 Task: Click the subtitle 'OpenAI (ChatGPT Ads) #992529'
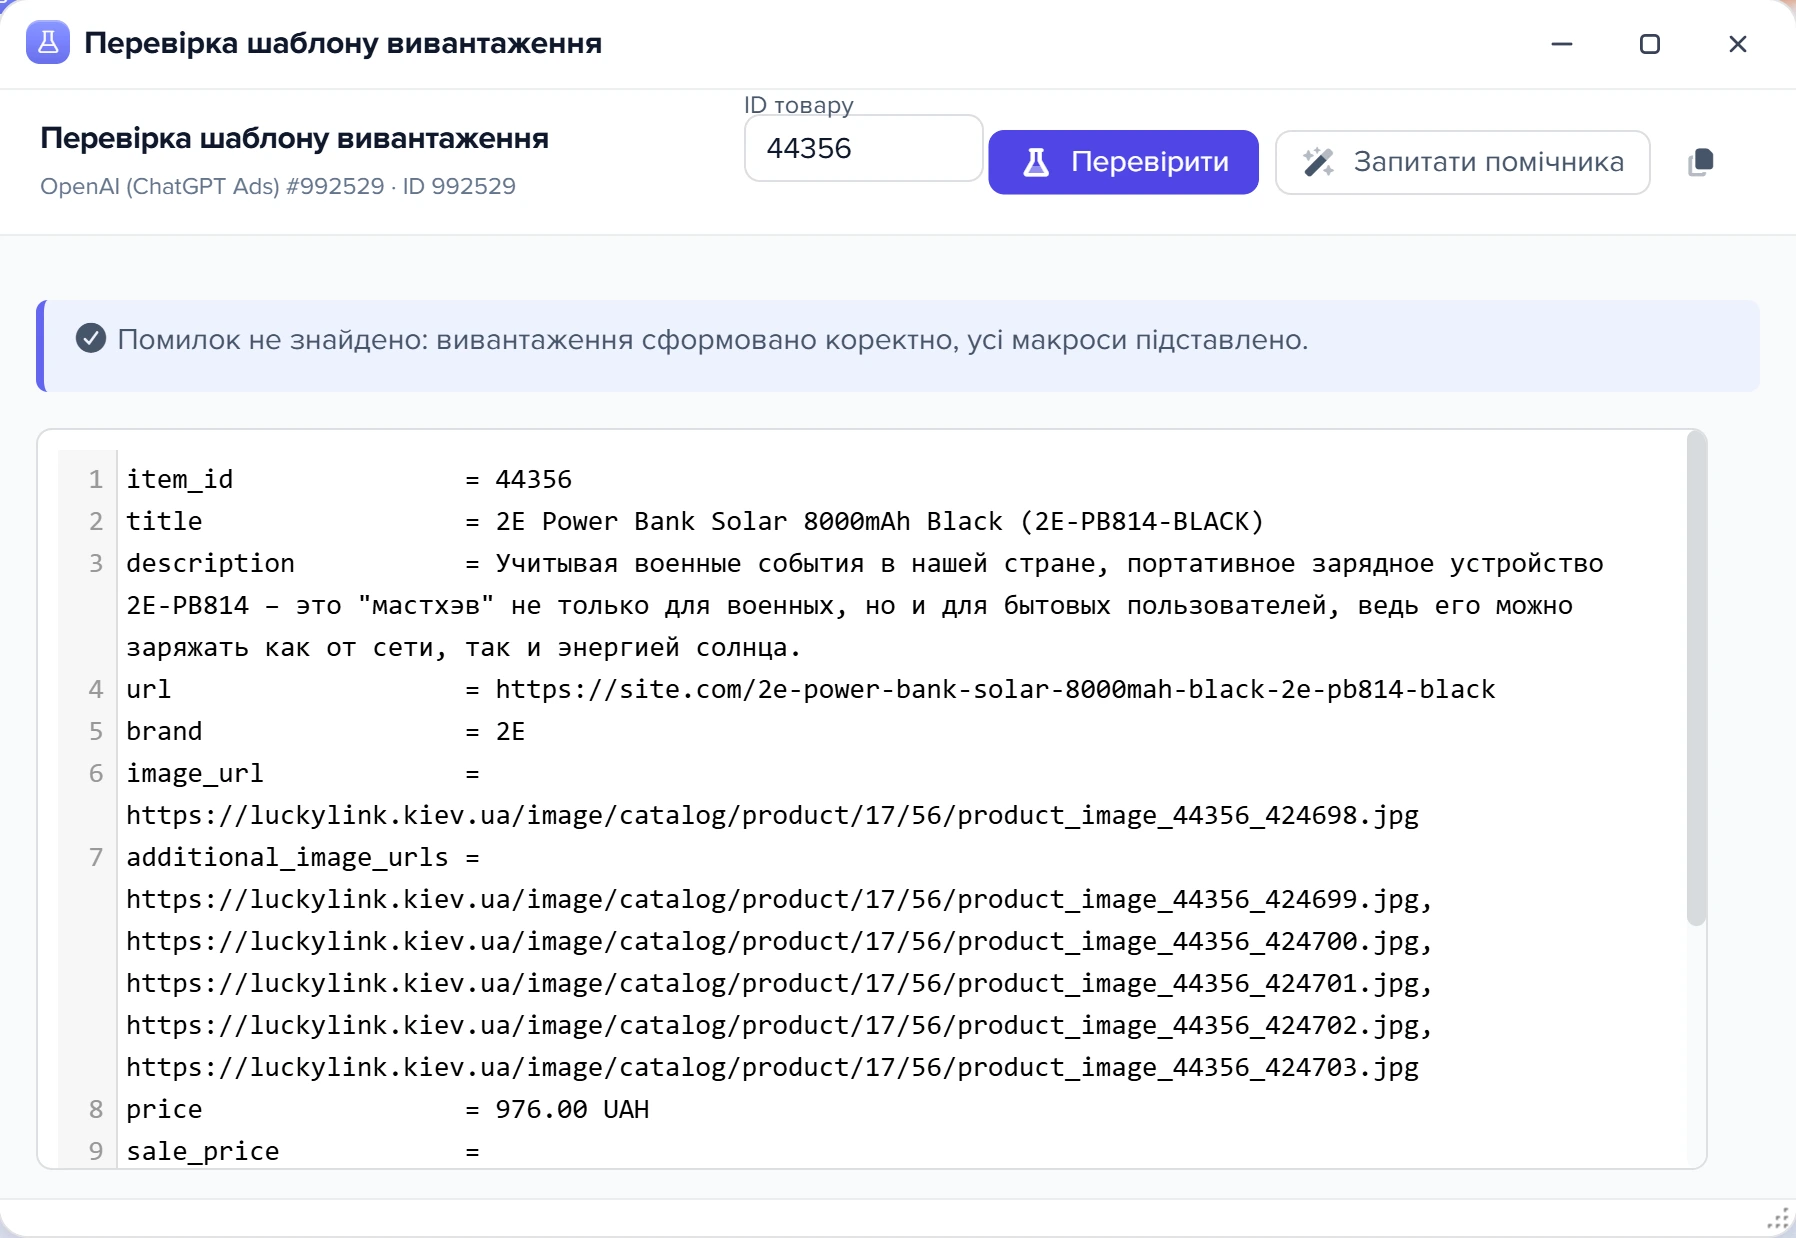(212, 186)
